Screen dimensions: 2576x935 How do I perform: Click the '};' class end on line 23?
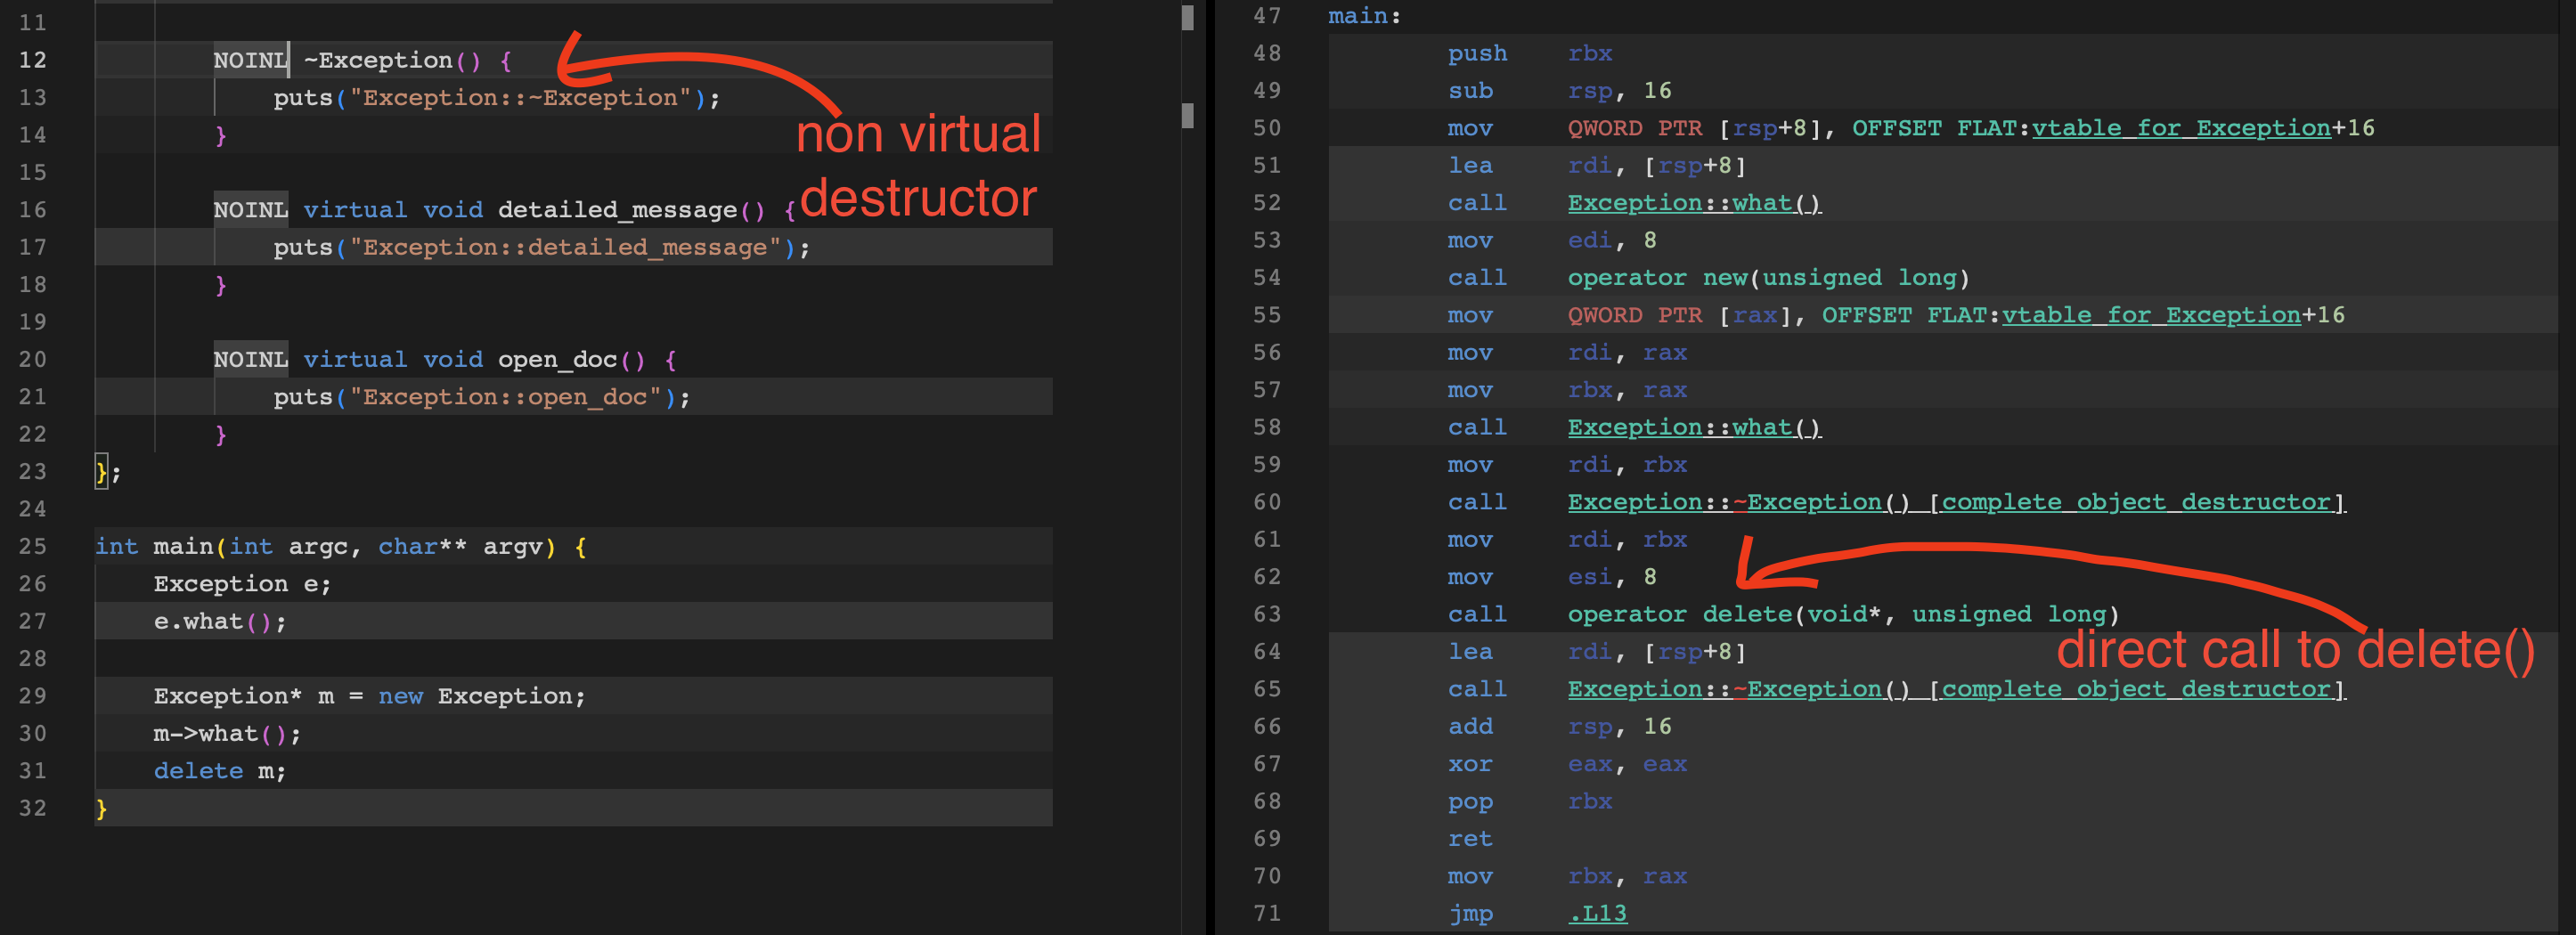pos(108,471)
